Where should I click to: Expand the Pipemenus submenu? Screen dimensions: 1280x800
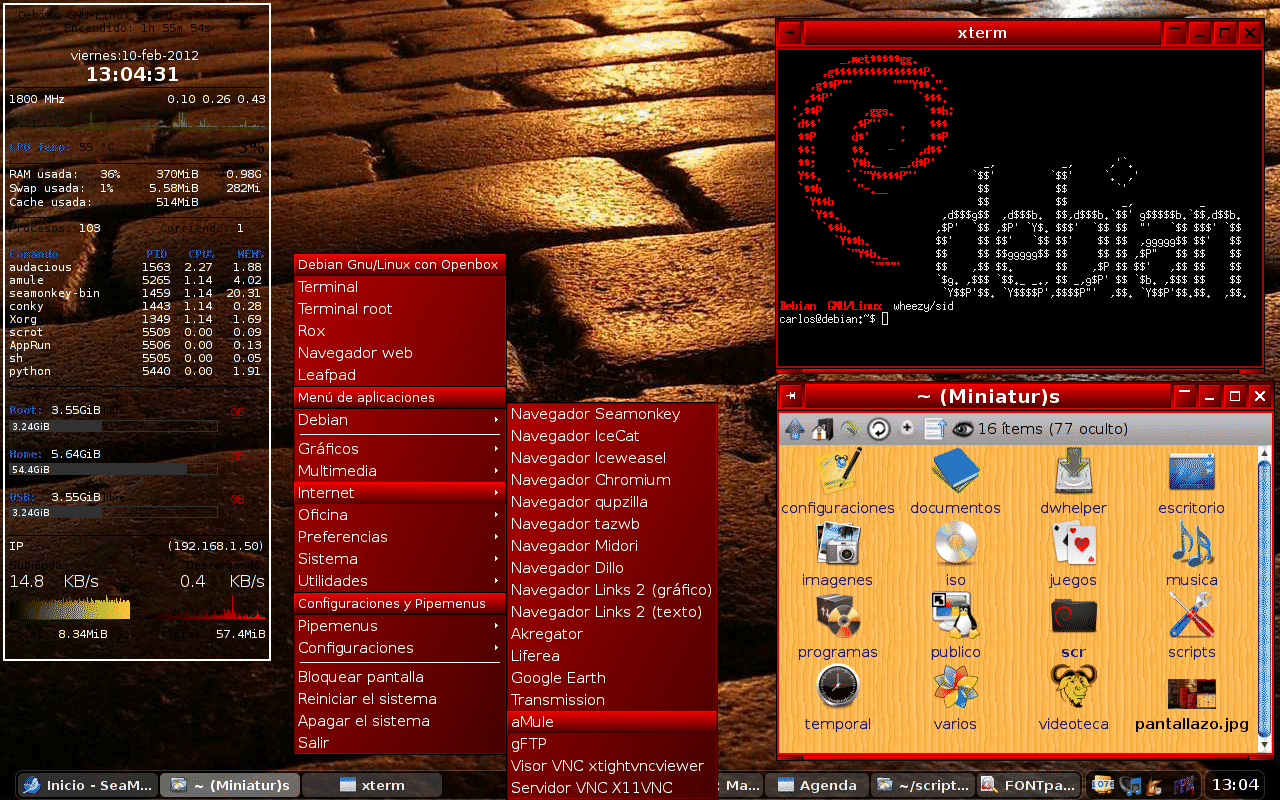(400, 626)
